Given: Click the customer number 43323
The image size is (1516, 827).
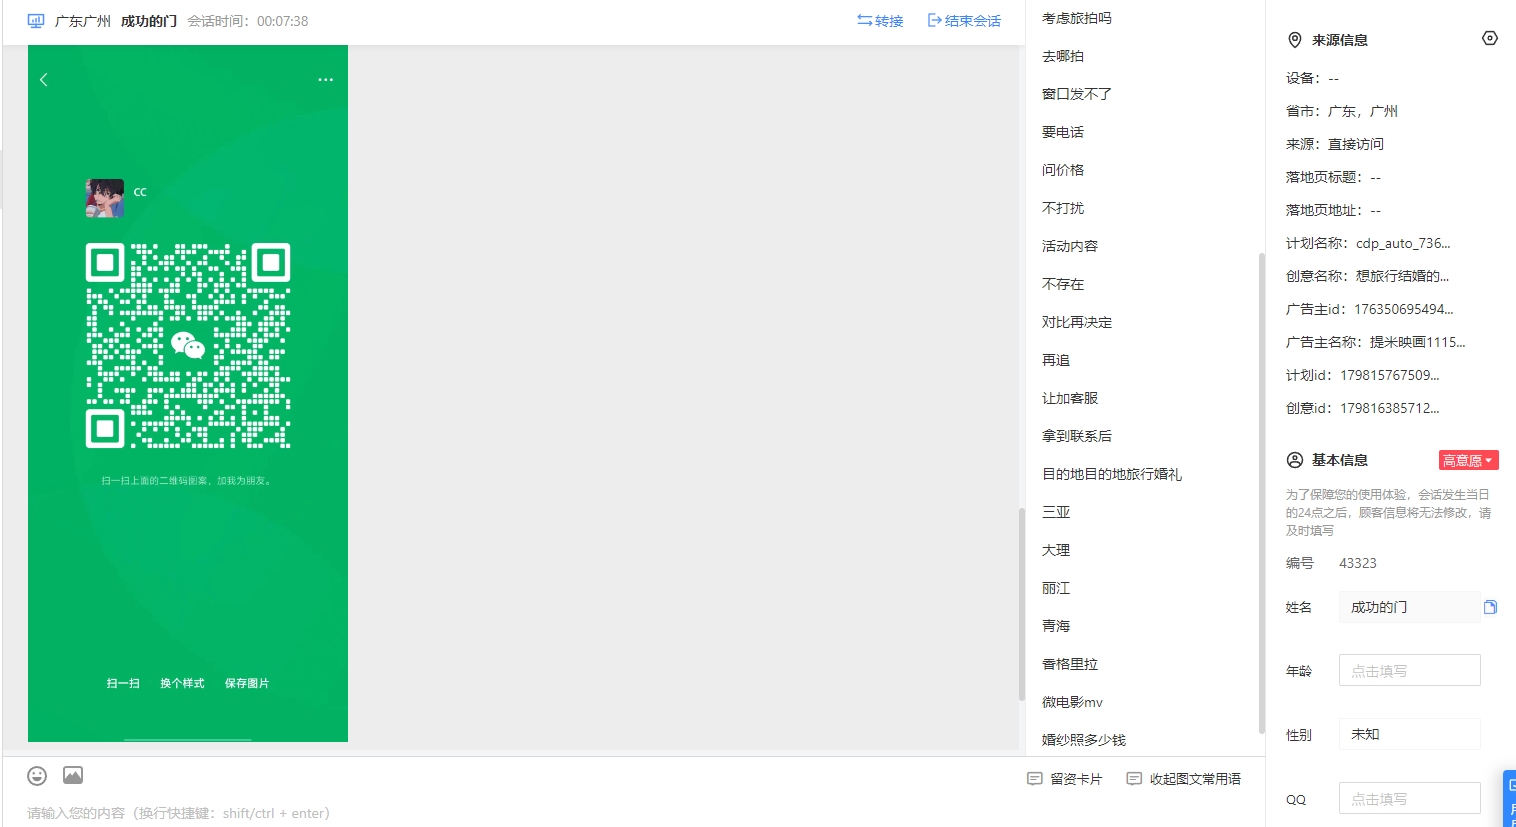Looking at the screenshot, I should tap(1358, 563).
